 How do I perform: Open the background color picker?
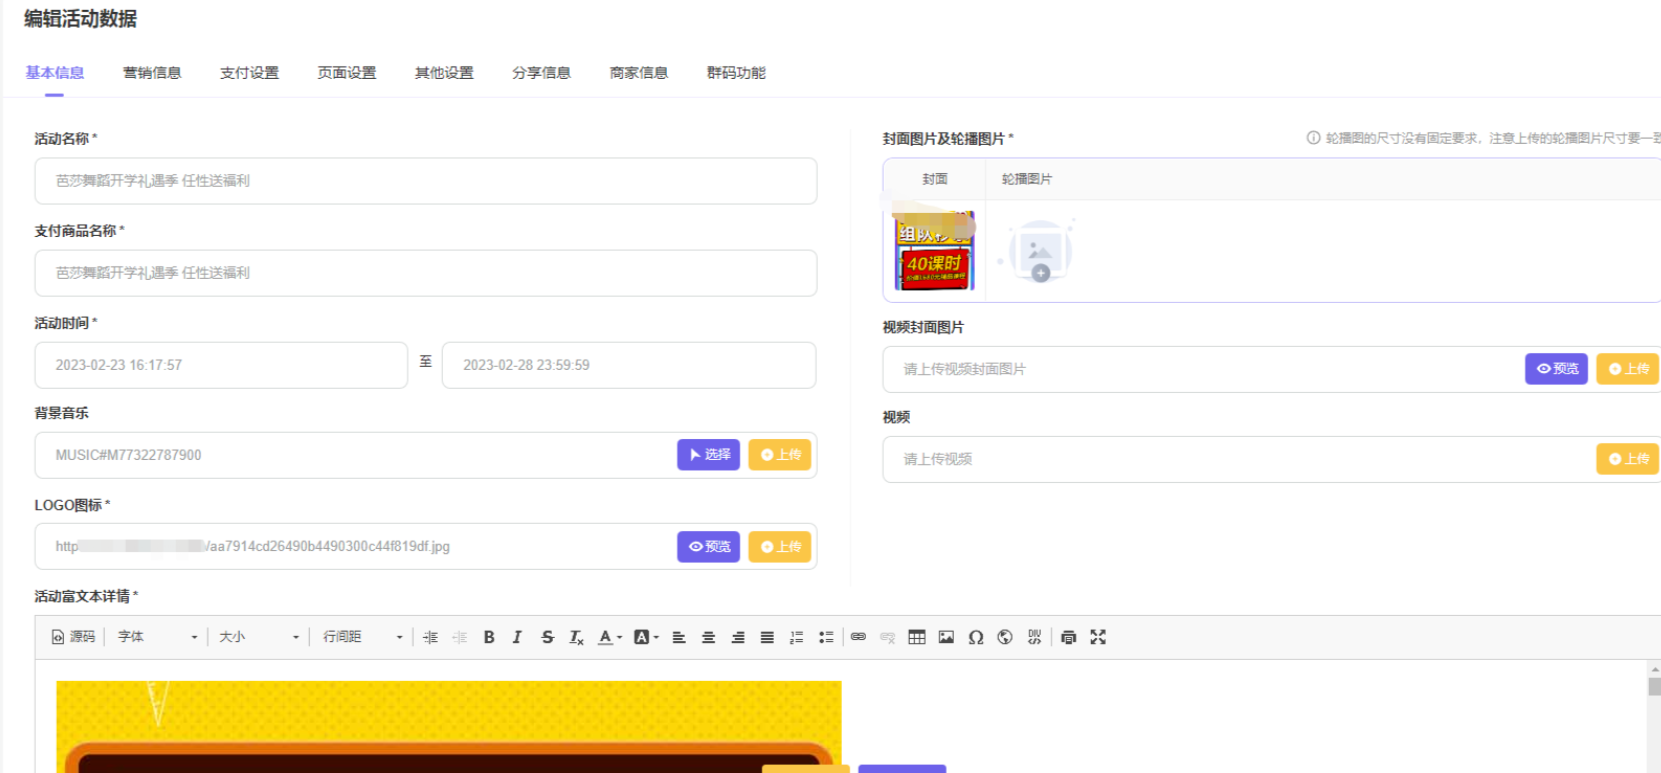(x=646, y=637)
